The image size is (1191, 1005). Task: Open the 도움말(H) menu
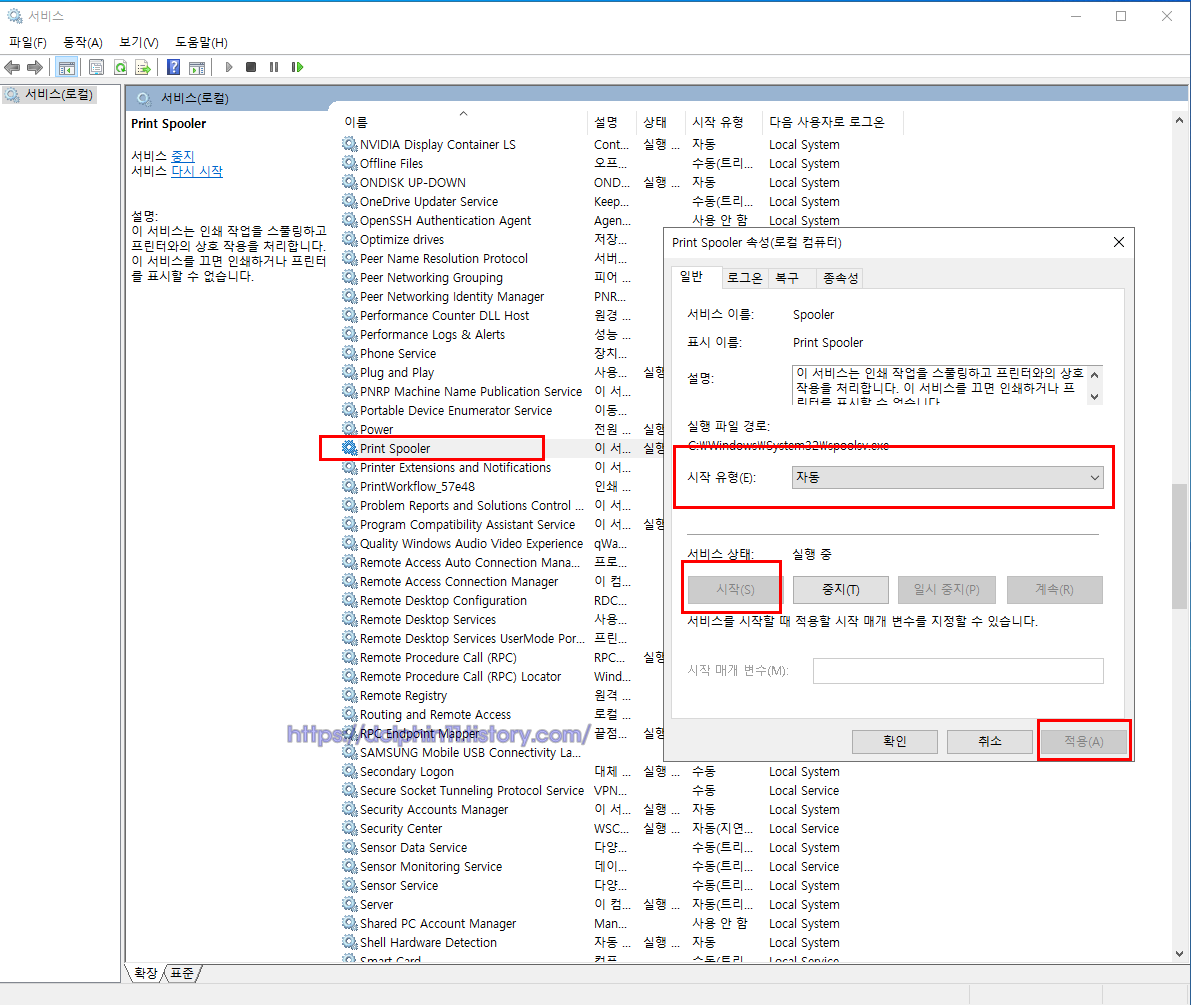201,43
